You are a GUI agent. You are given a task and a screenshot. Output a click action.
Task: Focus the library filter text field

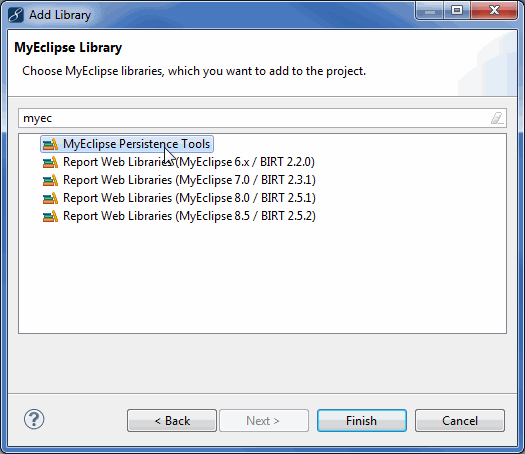point(262,118)
